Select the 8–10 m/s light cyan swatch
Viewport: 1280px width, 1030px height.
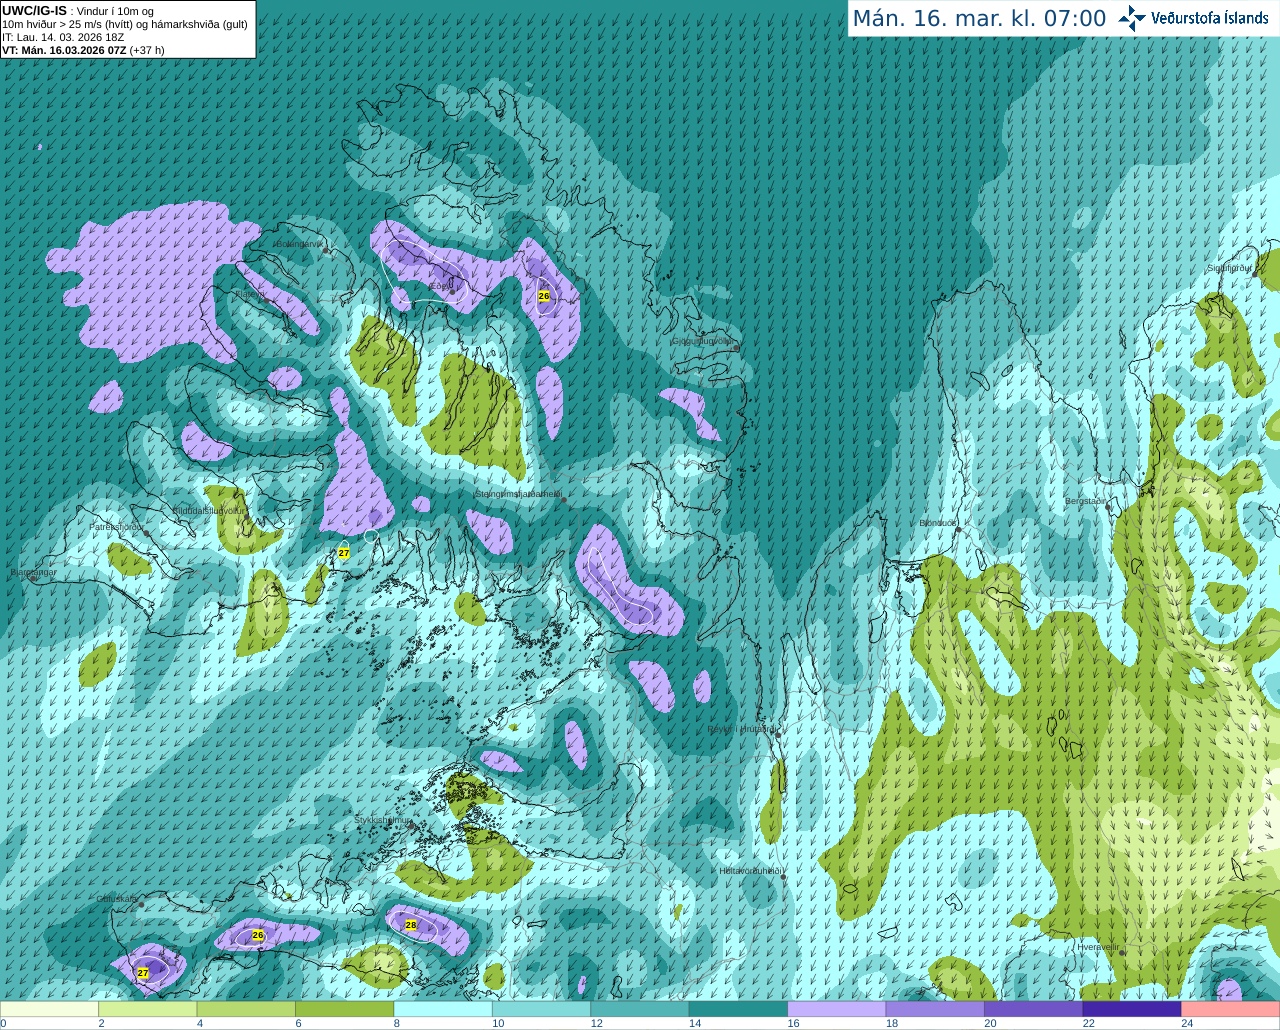tap(443, 1009)
